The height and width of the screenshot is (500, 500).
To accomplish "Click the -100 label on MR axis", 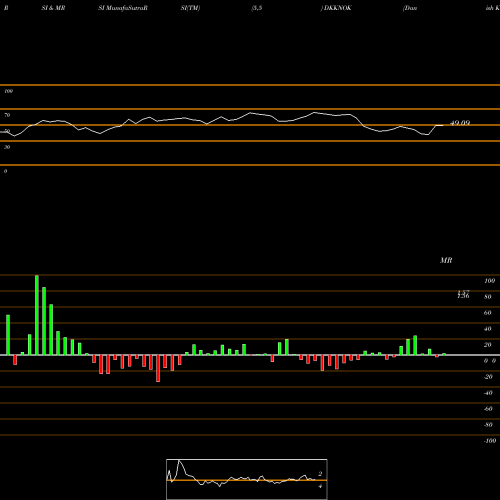I will point(490,441).
